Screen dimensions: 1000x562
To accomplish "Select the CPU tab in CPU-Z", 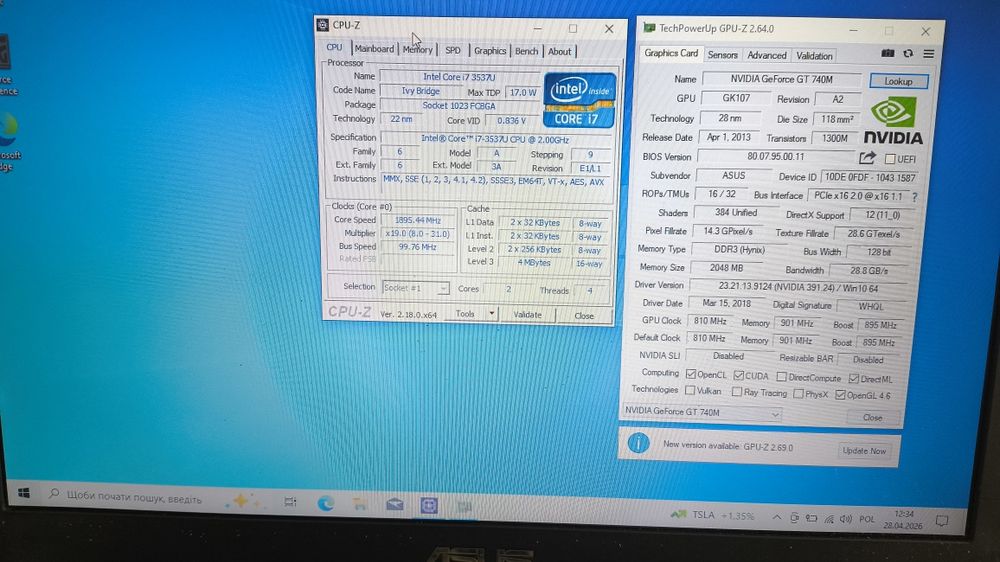I will click(x=334, y=48).
